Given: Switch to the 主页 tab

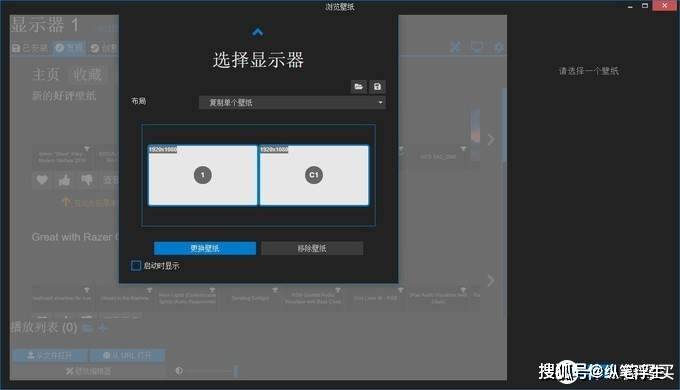Looking at the screenshot, I should point(46,75).
